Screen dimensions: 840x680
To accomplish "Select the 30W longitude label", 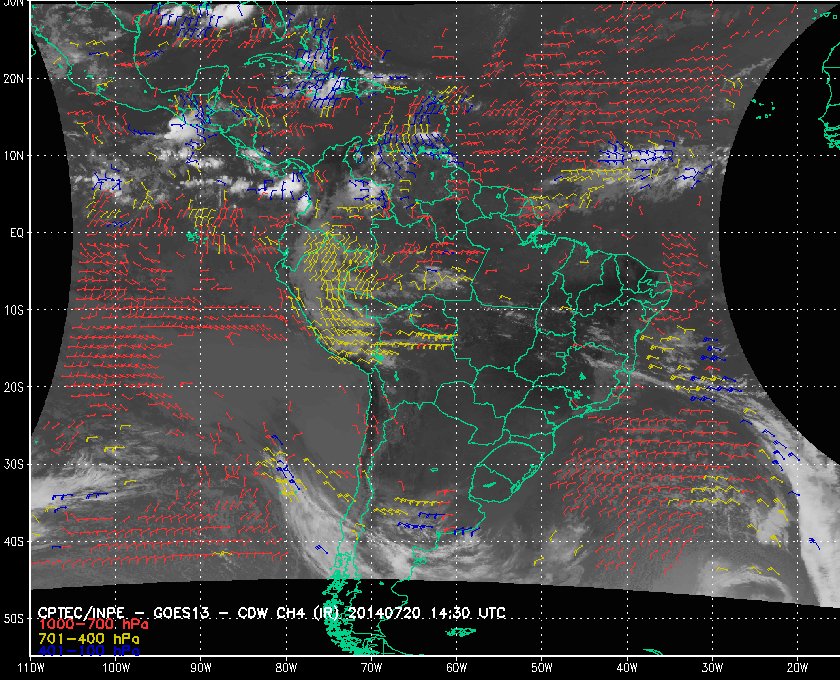I will (712, 667).
